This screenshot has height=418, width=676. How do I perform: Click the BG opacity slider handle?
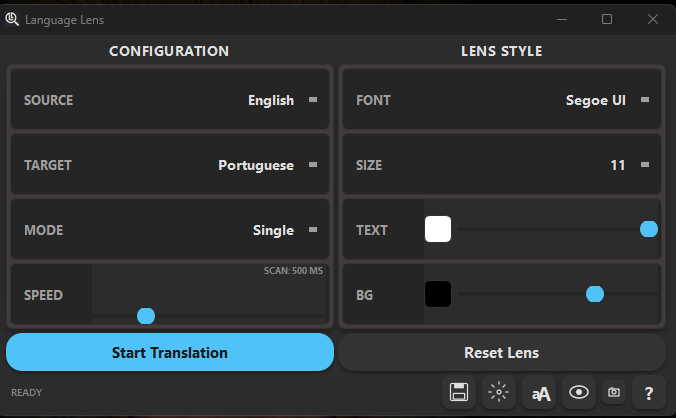click(x=595, y=294)
